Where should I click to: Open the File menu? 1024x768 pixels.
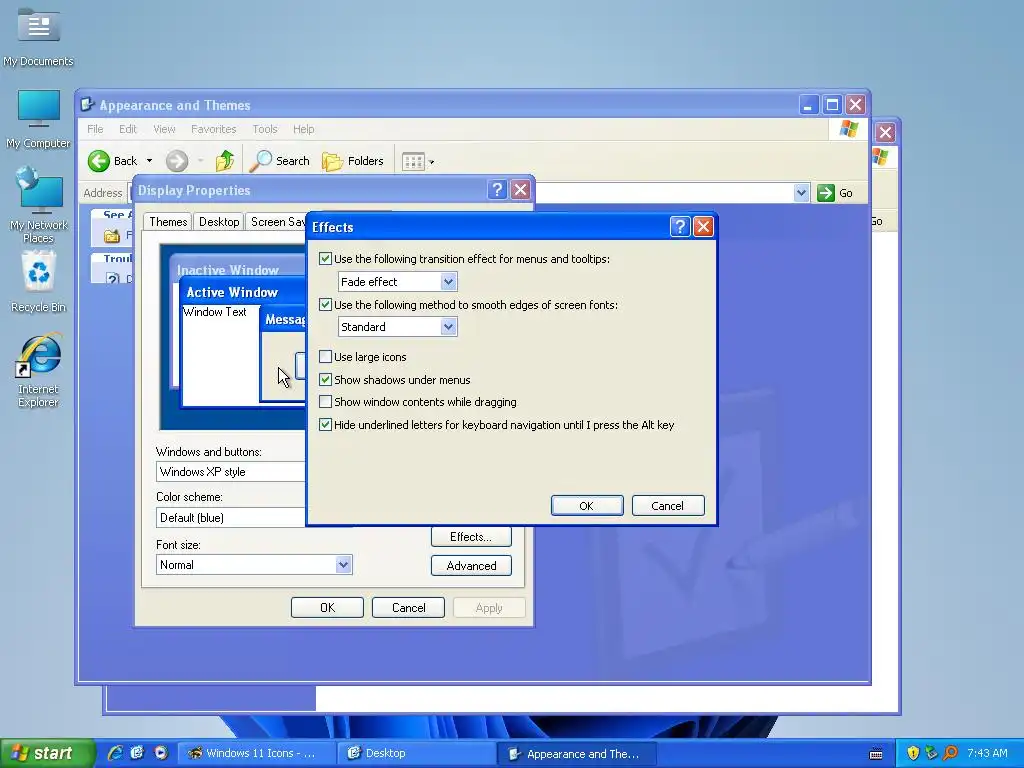pos(95,129)
